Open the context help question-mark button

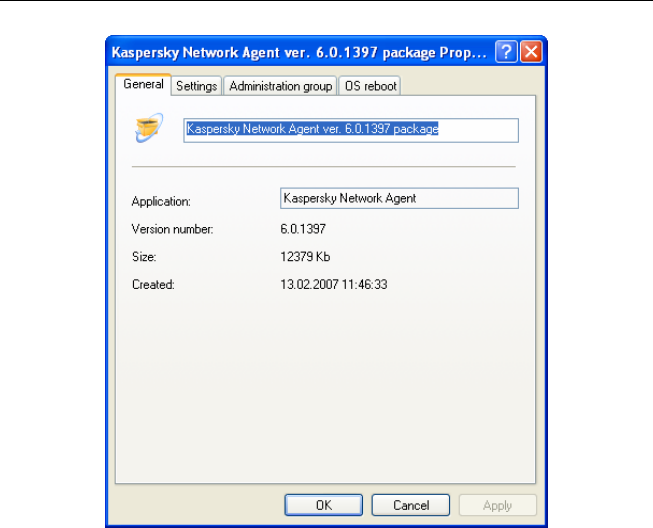point(506,52)
